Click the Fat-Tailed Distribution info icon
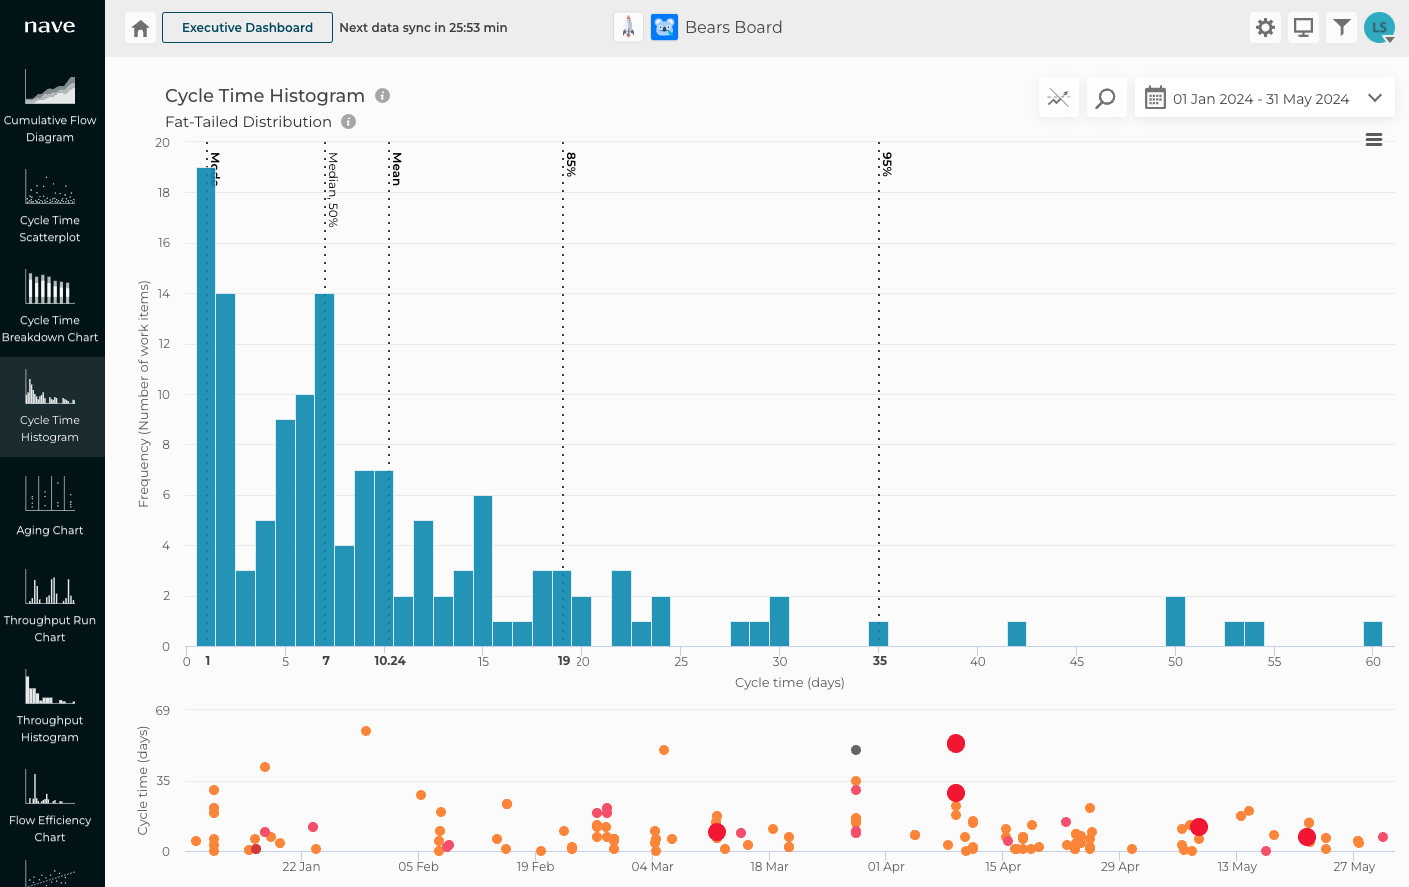Image resolution: width=1409 pixels, height=887 pixels. (x=347, y=121)
